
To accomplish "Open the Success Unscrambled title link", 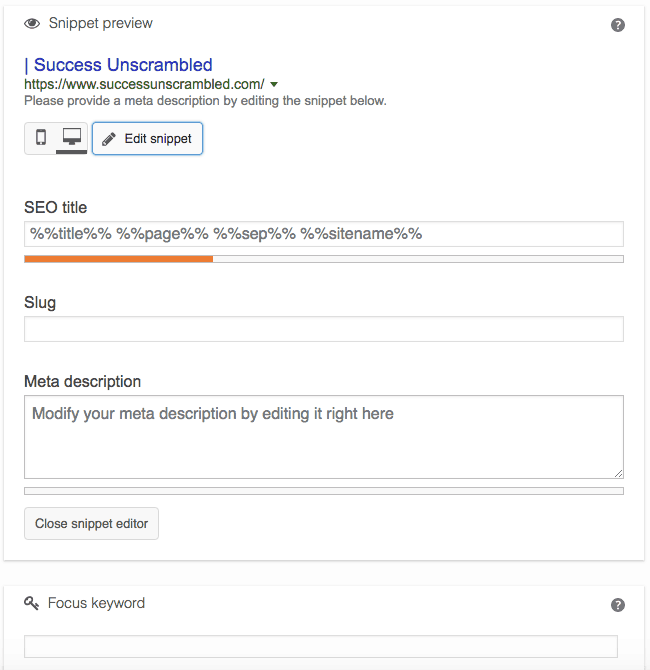I will [118, 65].
